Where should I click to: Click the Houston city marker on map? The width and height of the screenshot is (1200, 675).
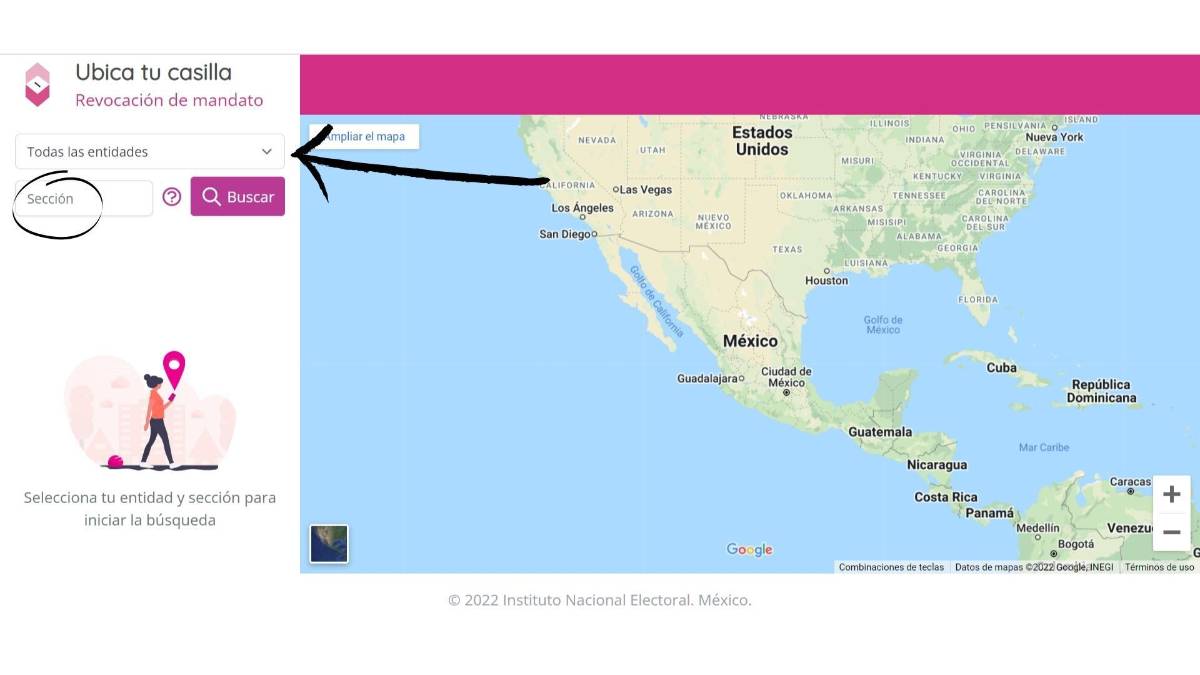pos(826,270)
